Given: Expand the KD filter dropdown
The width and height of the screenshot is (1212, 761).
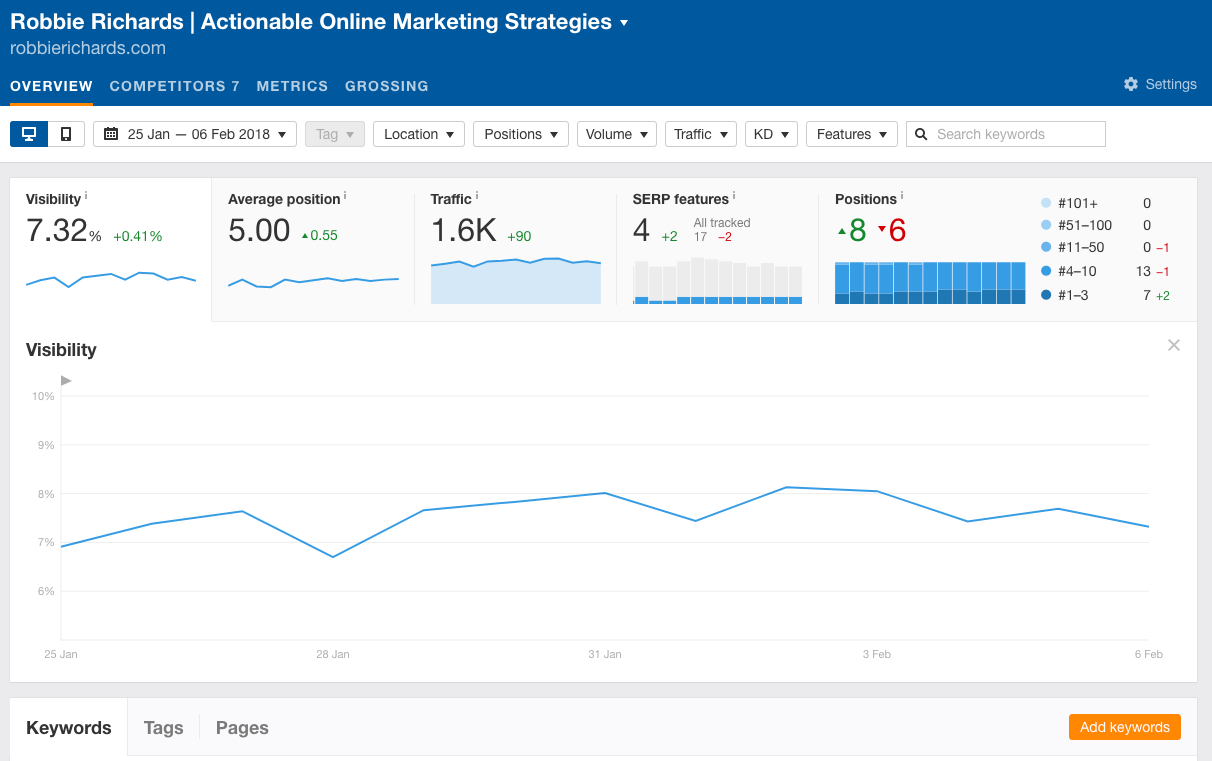Looking at the screenshot, I should coord(771,134).
